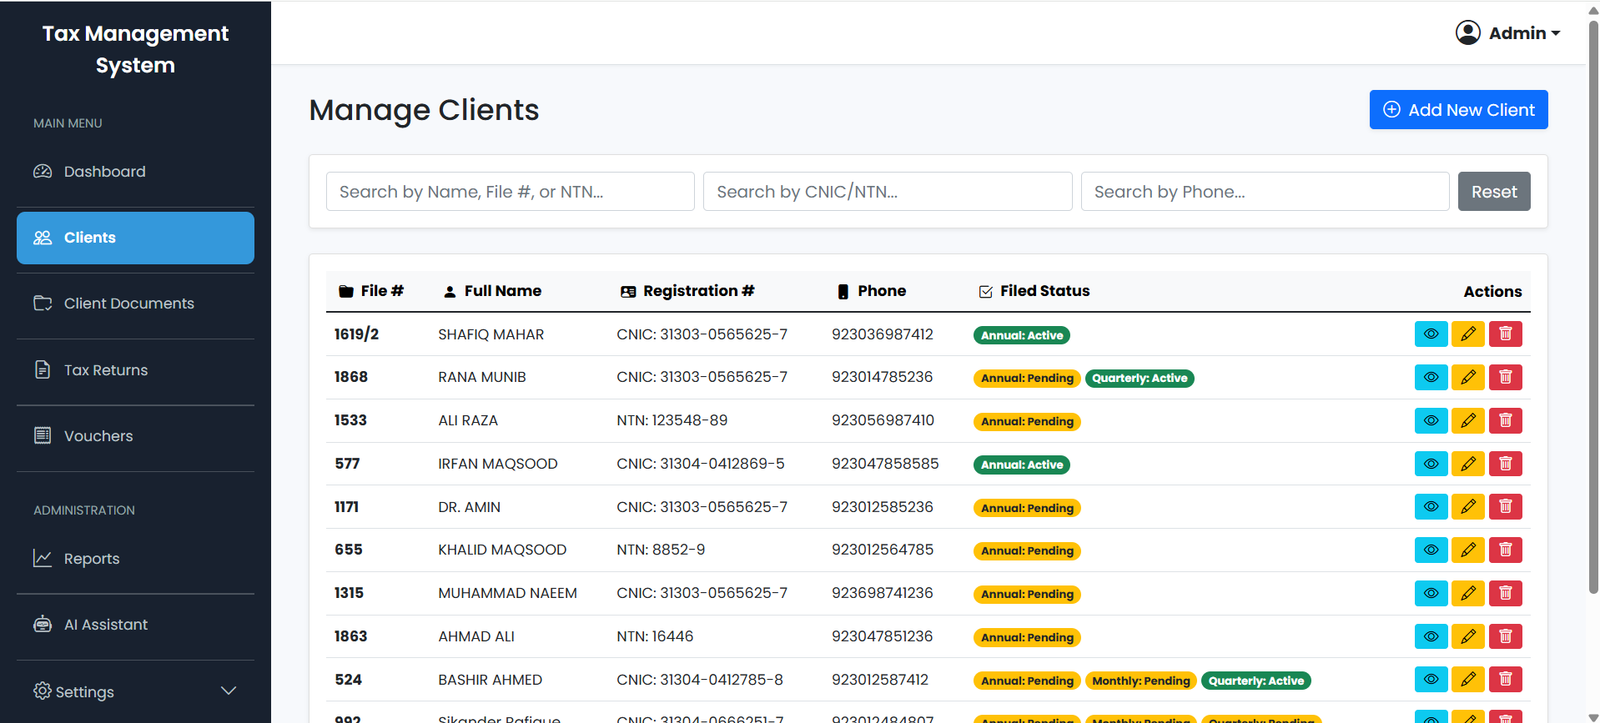Click the name AHMAD ALI

[476, 636]
